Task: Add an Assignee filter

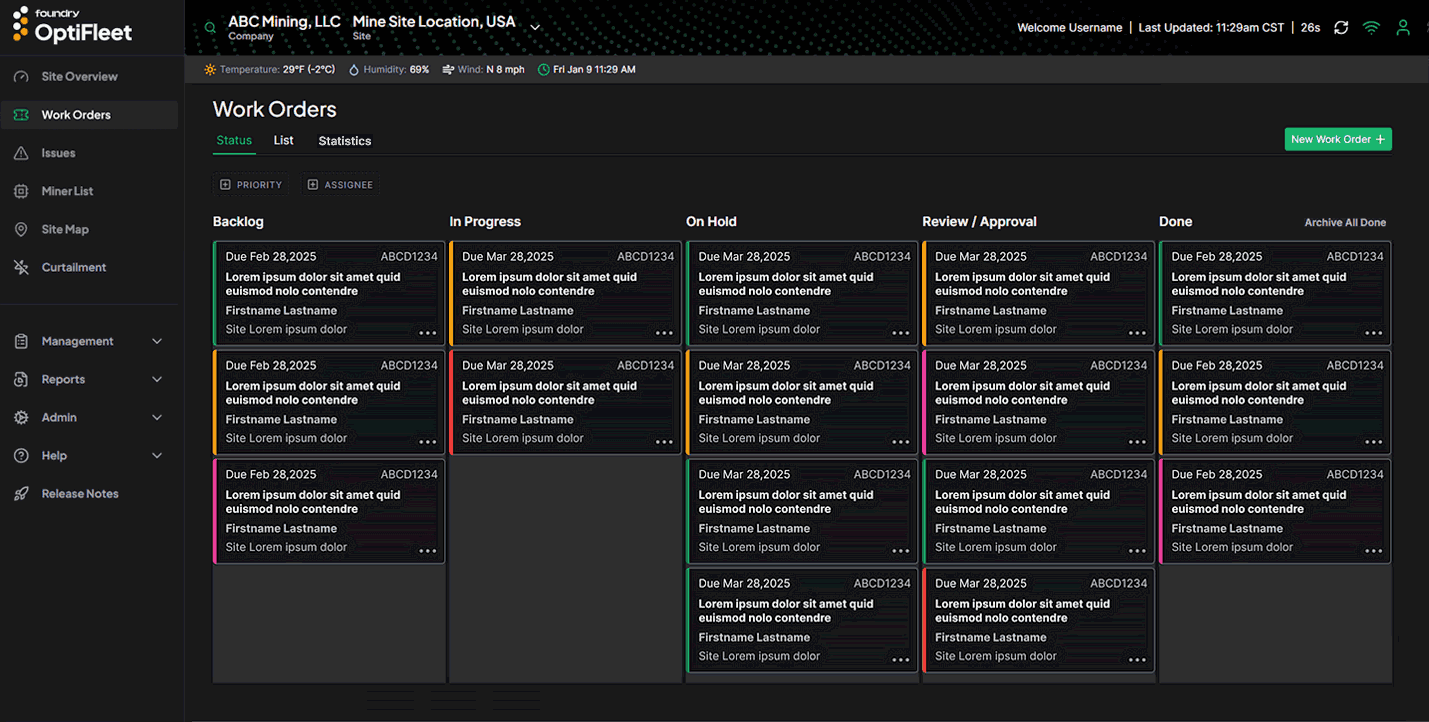Action: point(340,184)
